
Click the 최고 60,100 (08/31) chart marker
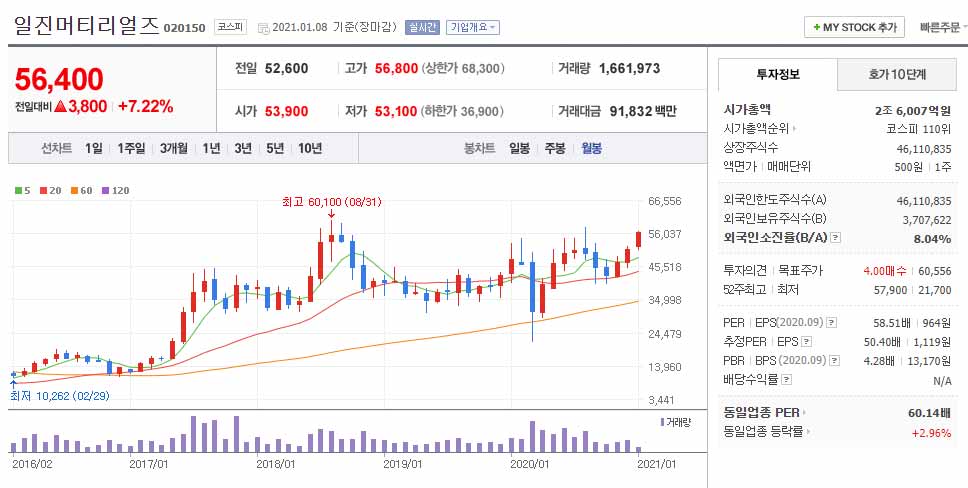tap(332, 202)
